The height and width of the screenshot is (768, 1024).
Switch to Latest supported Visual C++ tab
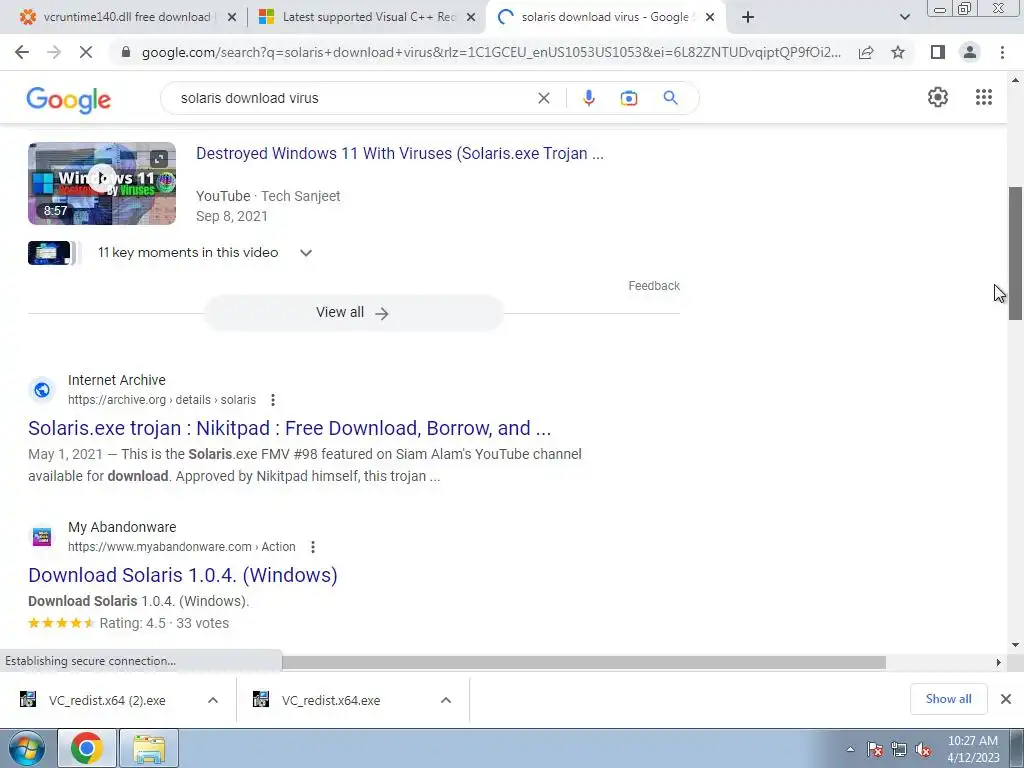pos(366,17)
